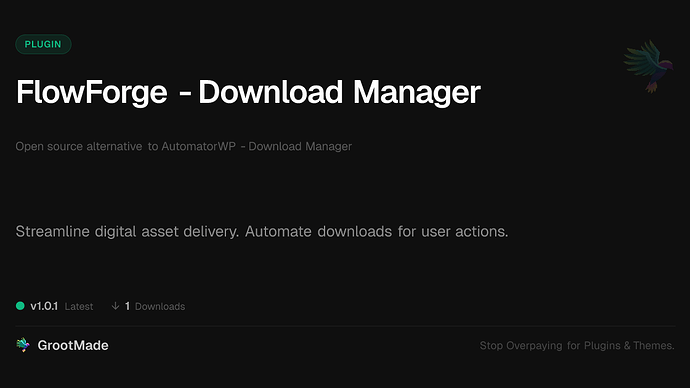Click the download arrow icon
The image size is (690, 388).
pyautogui.click(x=115, y=306)
